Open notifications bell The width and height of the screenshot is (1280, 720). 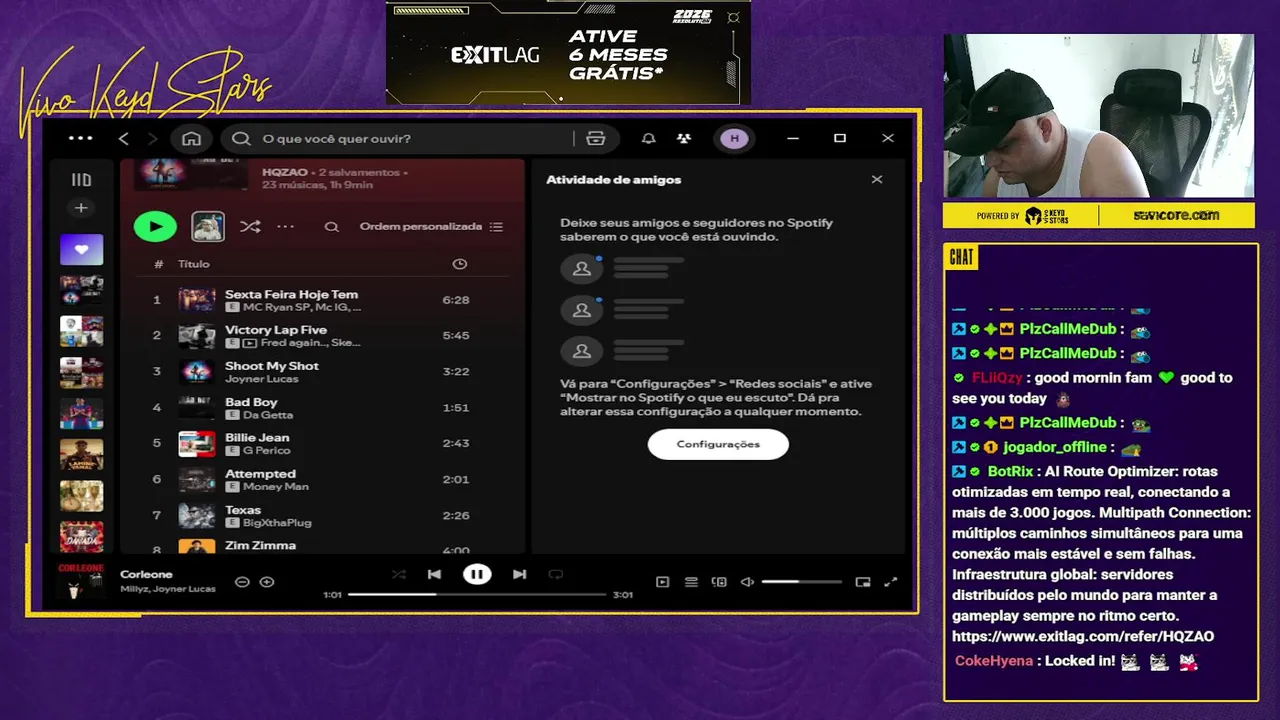649,139
